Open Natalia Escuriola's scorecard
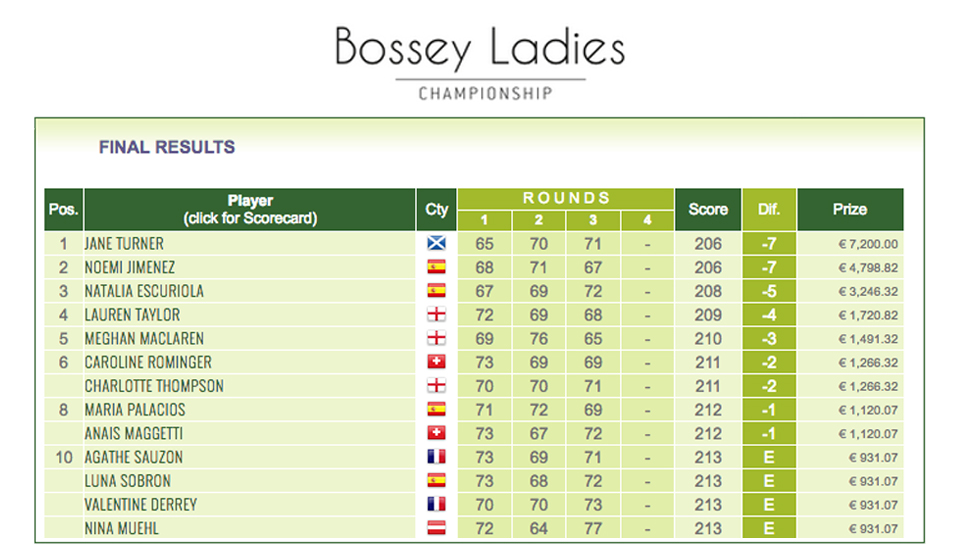The width and height of the screenshot is (960, 560). (x=144, y=291)
